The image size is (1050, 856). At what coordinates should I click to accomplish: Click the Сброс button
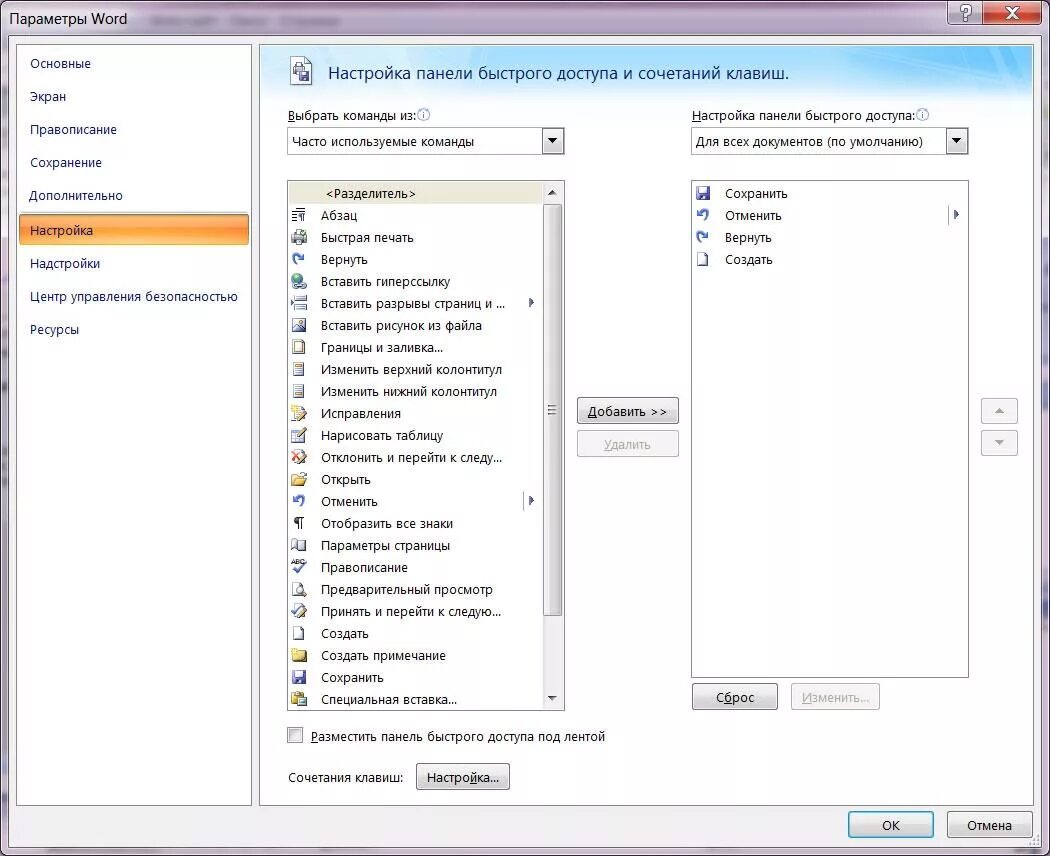click(735, 697)
